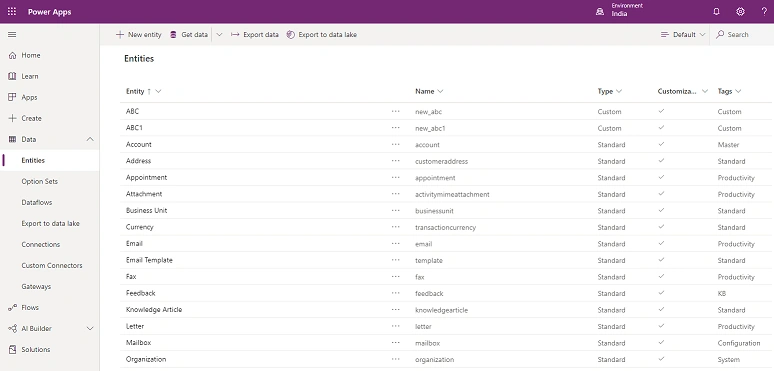Select the activitymimeattachment name cell
The width and height of the screenshot is (774, 371).
point(452,194)
